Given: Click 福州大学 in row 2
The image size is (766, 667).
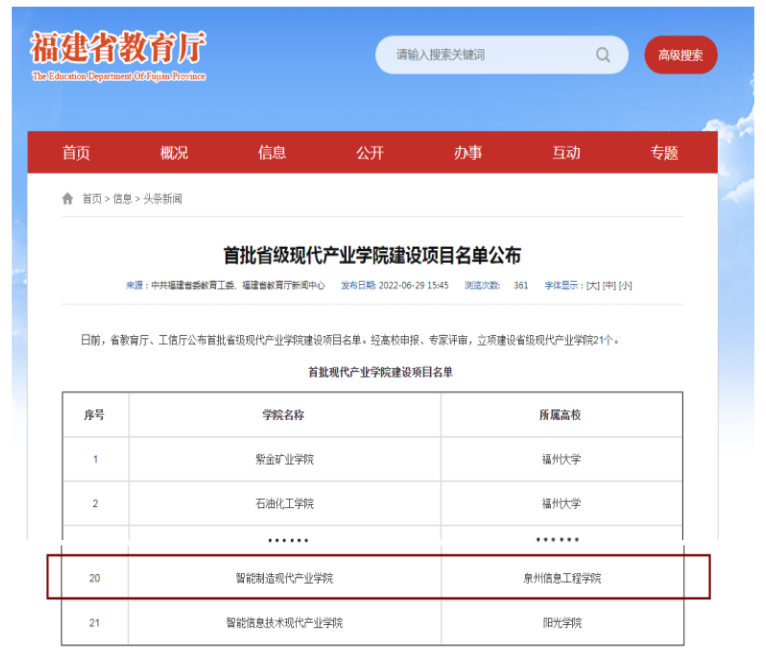Looking at the screenshot, I should [x=561, y=503].
